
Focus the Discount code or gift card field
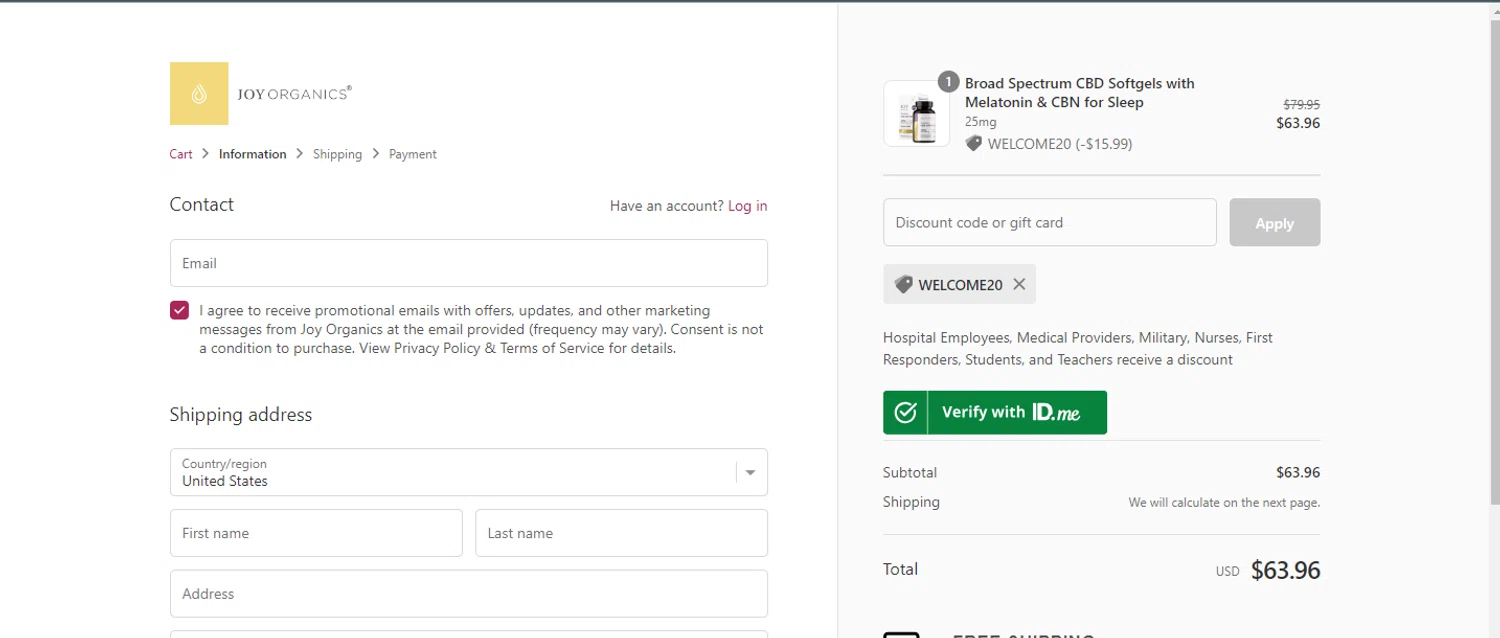(1050, 222)
